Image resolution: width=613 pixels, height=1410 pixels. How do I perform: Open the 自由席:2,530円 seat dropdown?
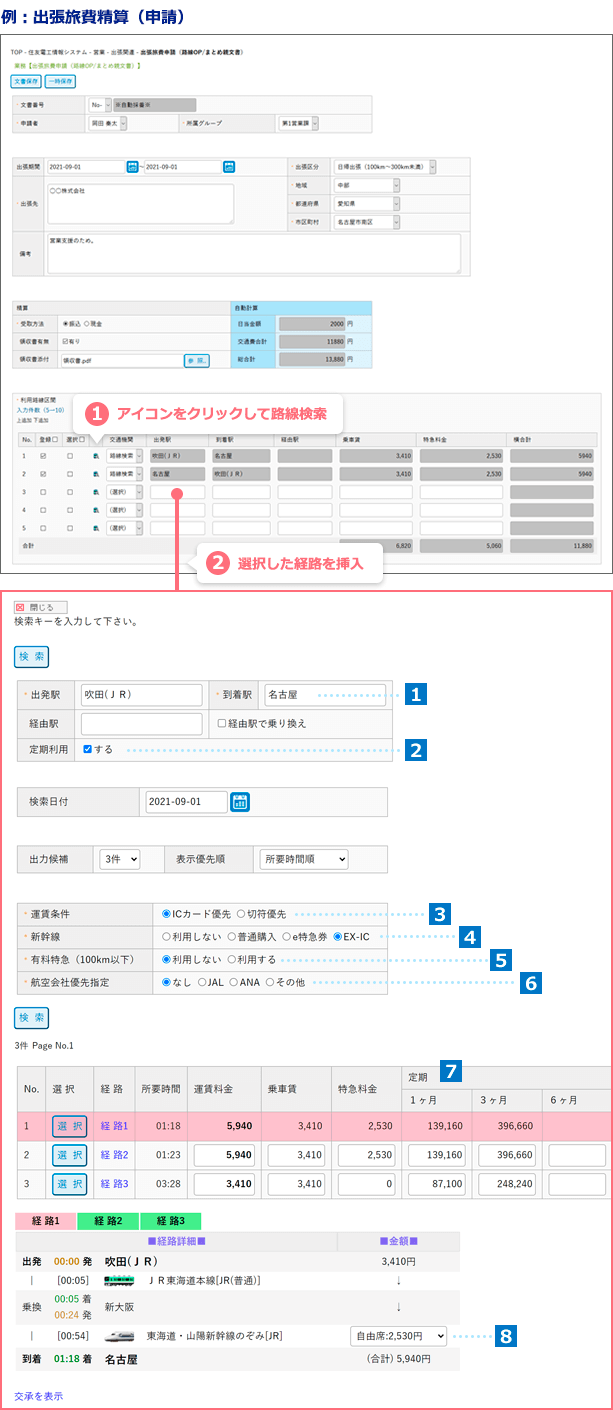[x=398, y=1334]
